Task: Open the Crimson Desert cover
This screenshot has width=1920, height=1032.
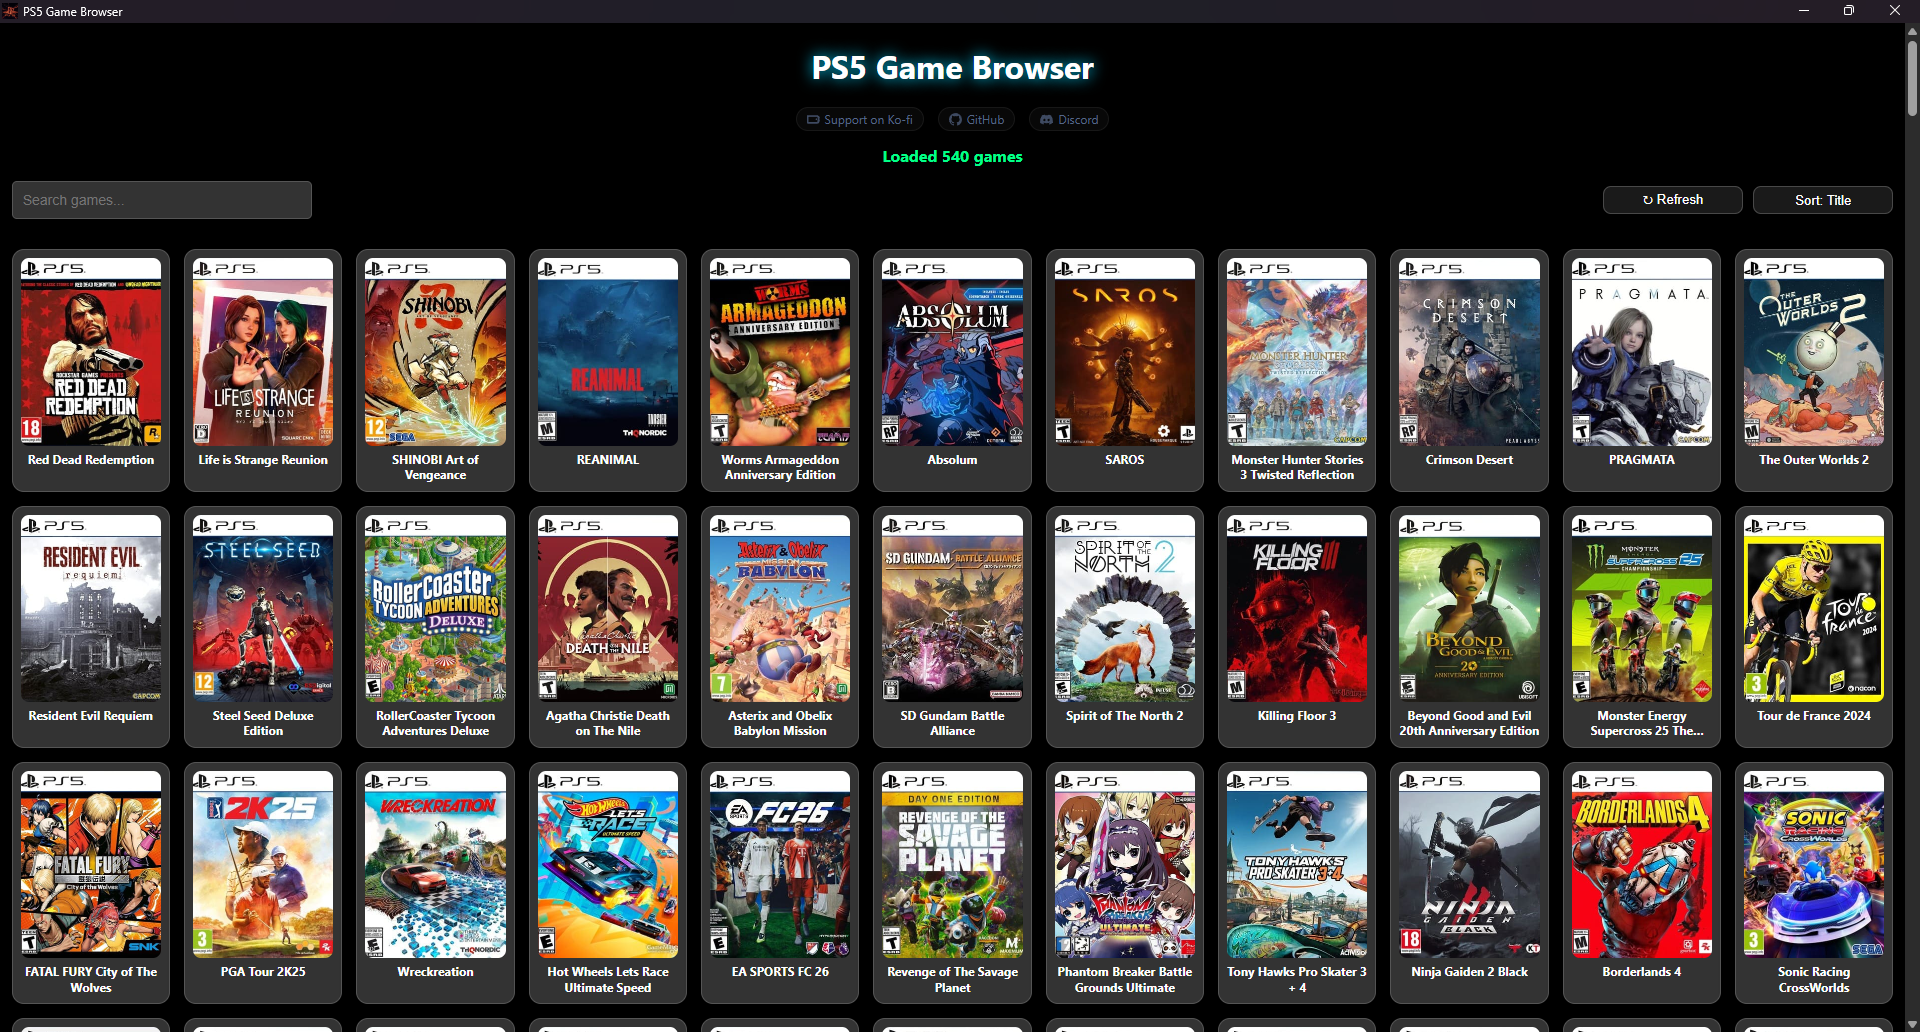Action: click(x=1469, y=352)
